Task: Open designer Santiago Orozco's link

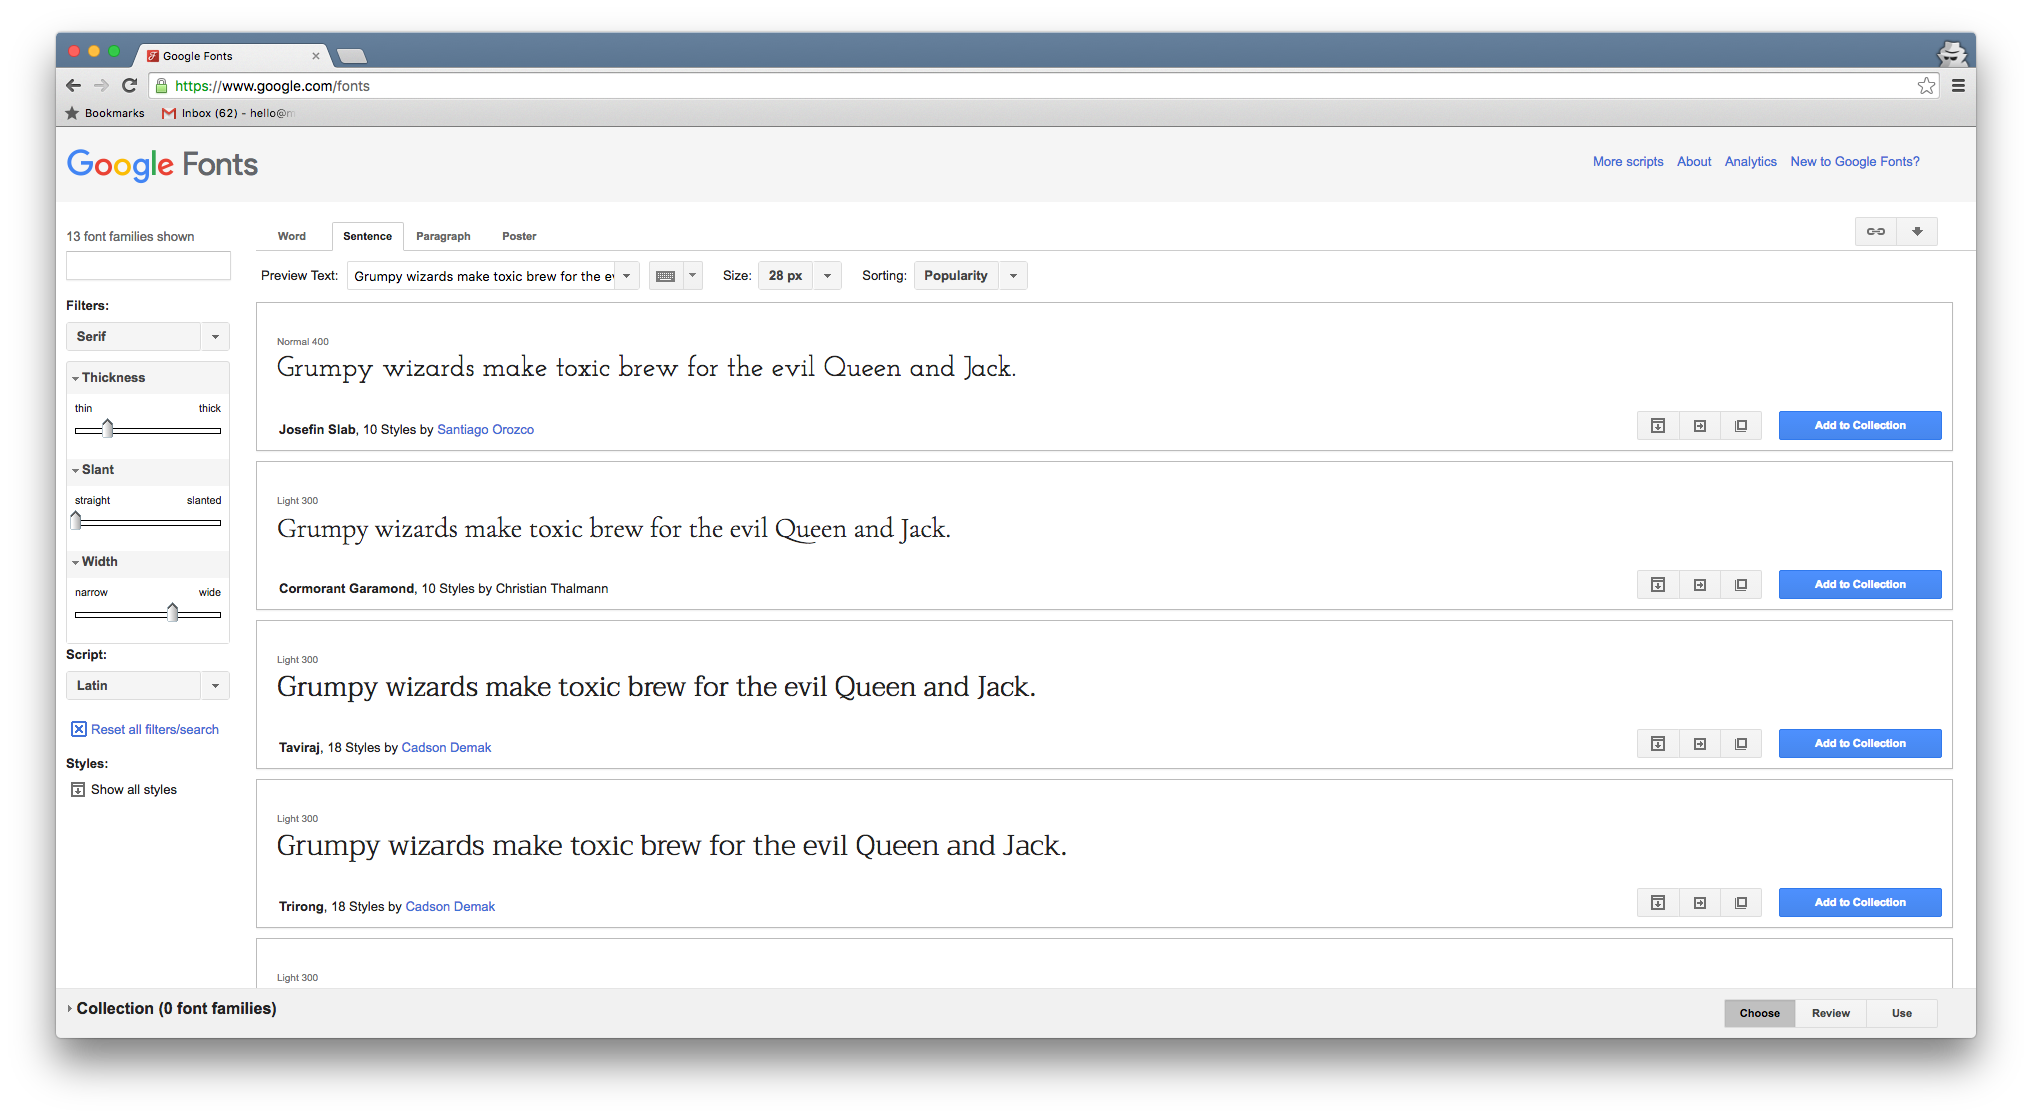Action: tap(485, 430)
